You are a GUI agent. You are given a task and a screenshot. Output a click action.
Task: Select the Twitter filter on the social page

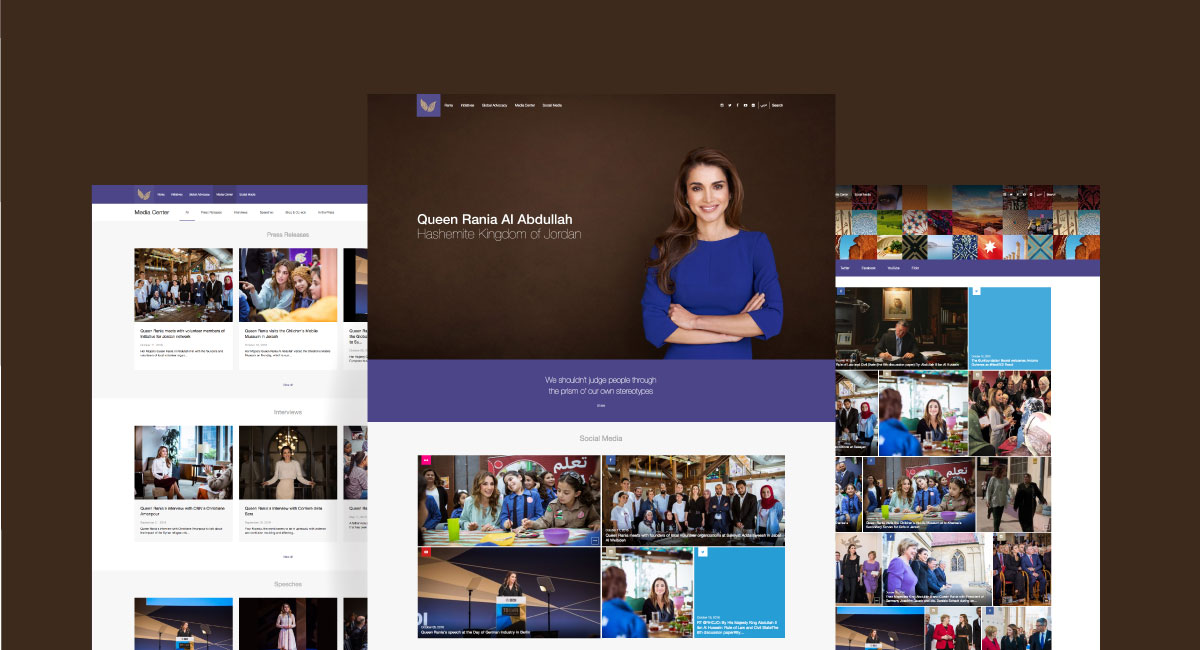[x=845, y=268]
